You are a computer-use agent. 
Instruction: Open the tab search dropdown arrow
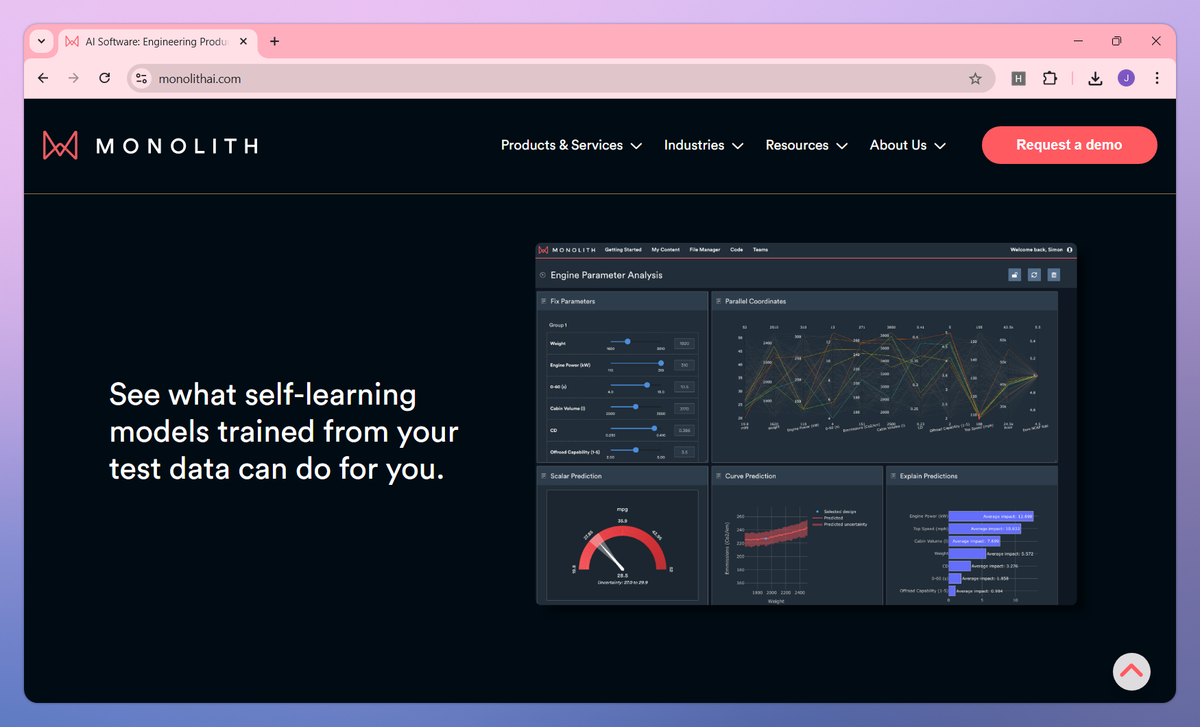pyautogui.click(x=41, y=42)
